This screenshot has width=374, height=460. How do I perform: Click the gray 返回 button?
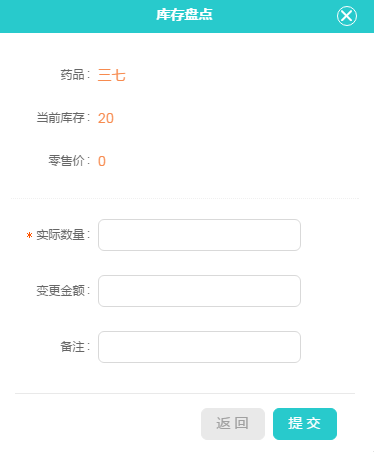233,424
